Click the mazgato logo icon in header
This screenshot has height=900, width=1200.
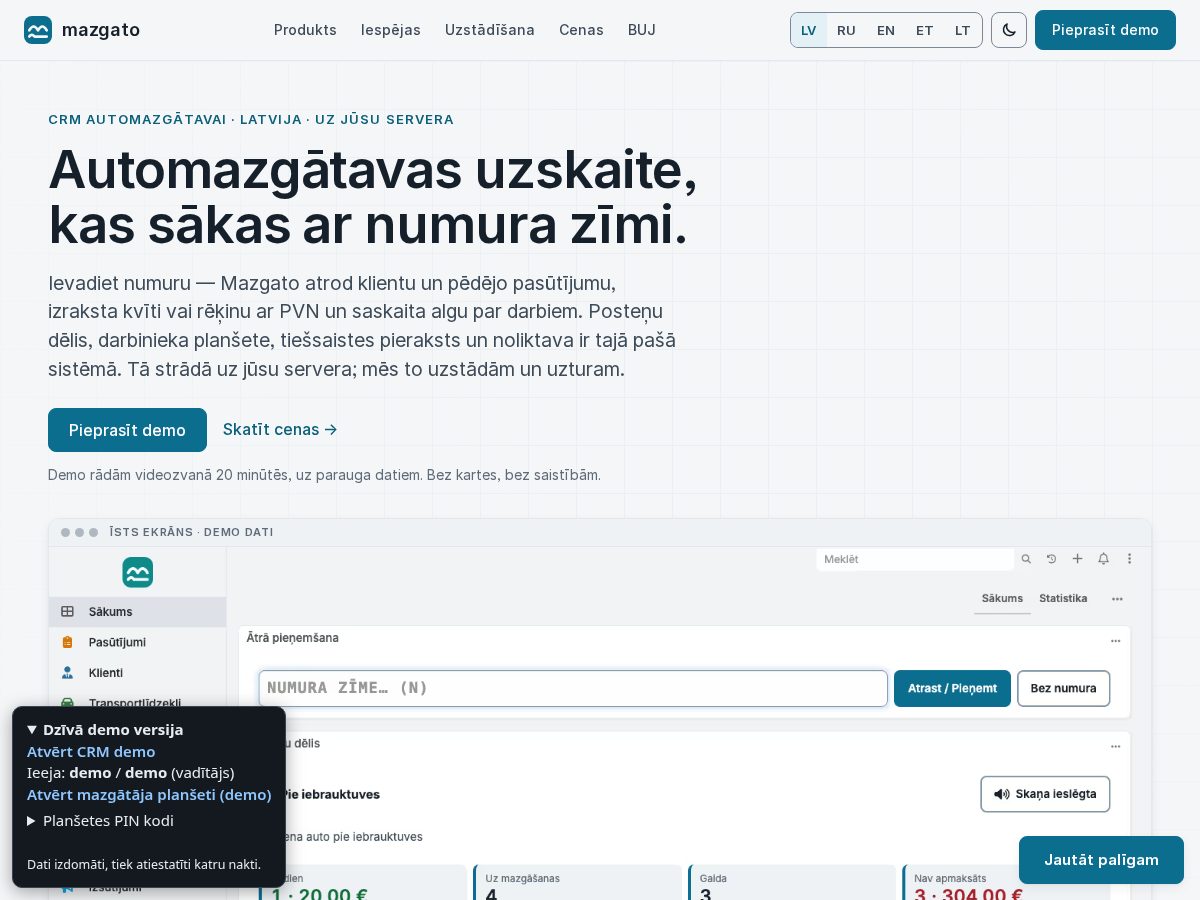pyautogui.click(x=38, y=30)
